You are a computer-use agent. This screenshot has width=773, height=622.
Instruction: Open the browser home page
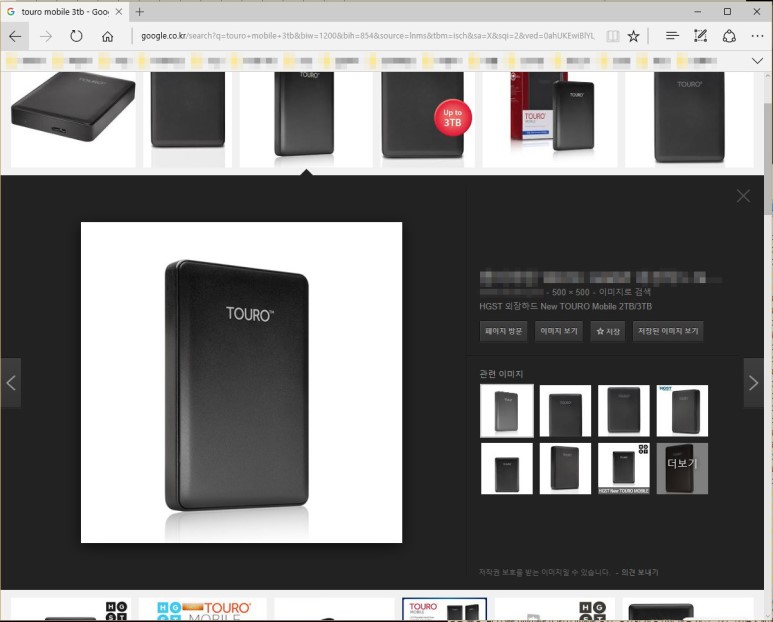point(107,36)
